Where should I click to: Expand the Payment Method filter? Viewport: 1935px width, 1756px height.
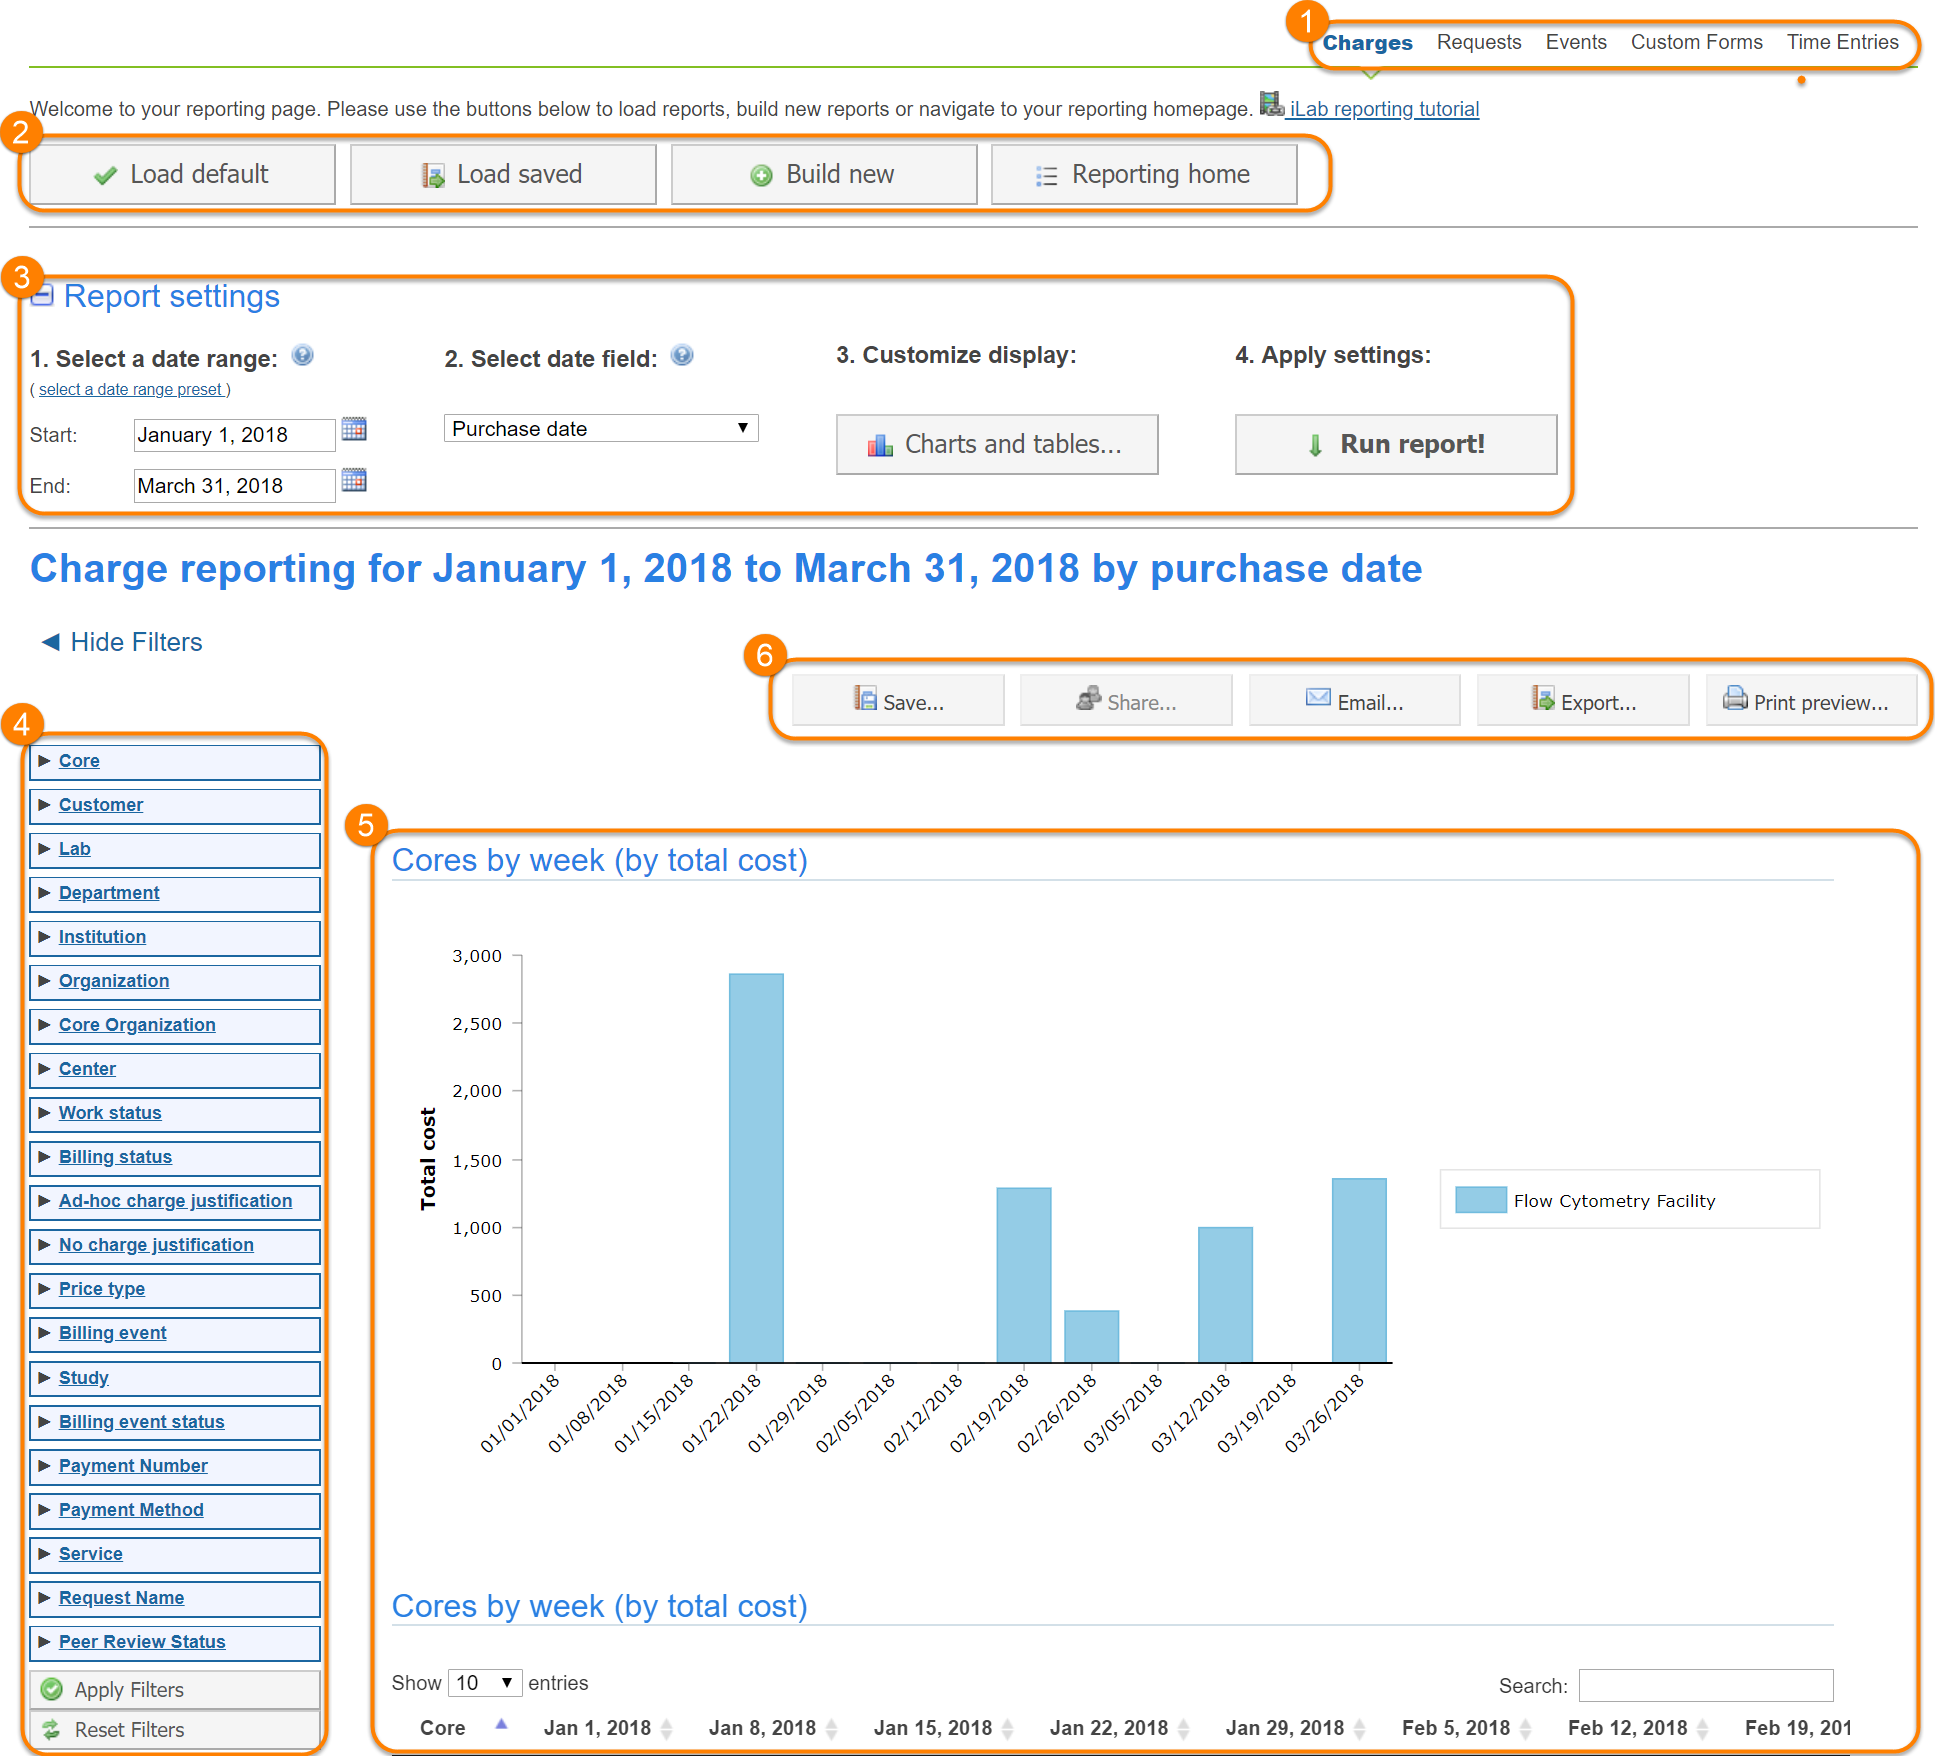[131, 1510]
